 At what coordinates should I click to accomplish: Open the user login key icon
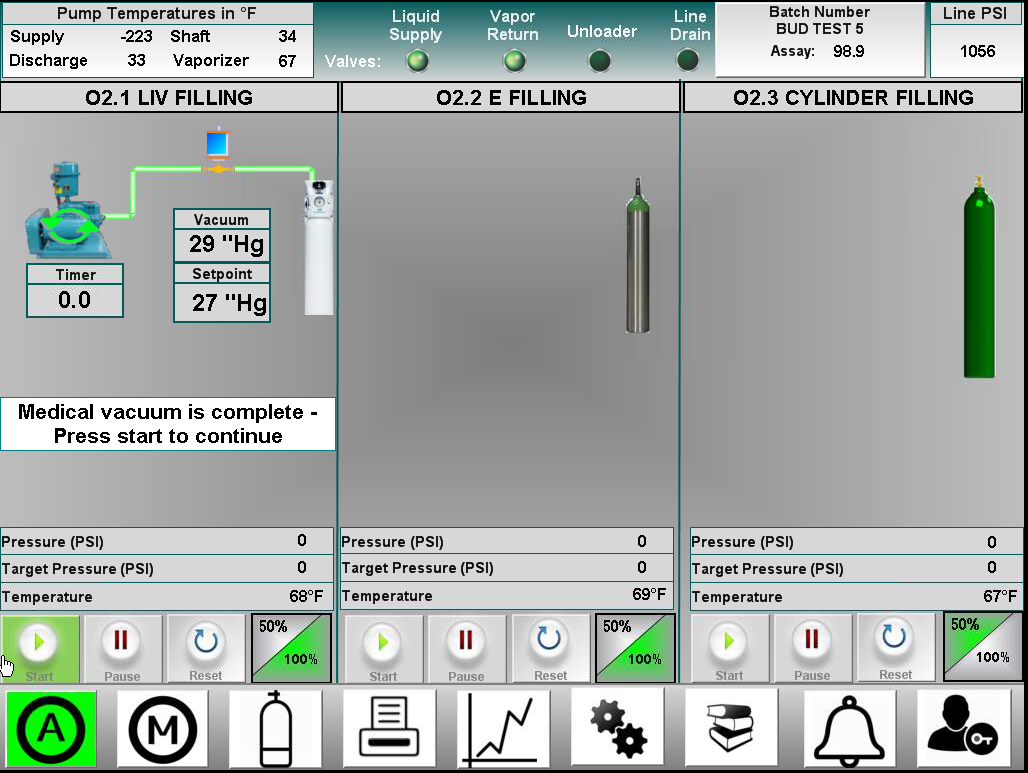962,728
